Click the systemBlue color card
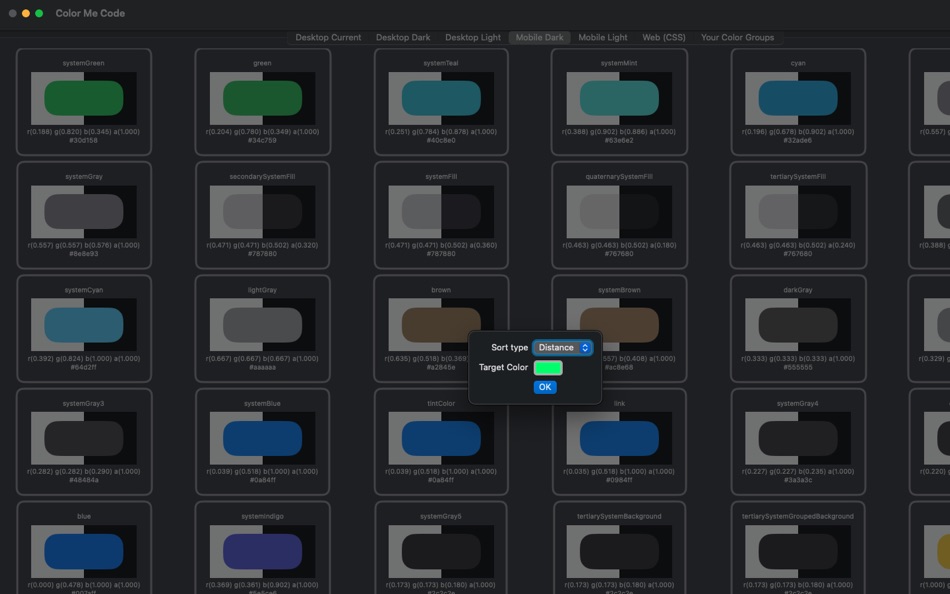The width and height of the screenshot is (950, 594). (x=262, y=438)
